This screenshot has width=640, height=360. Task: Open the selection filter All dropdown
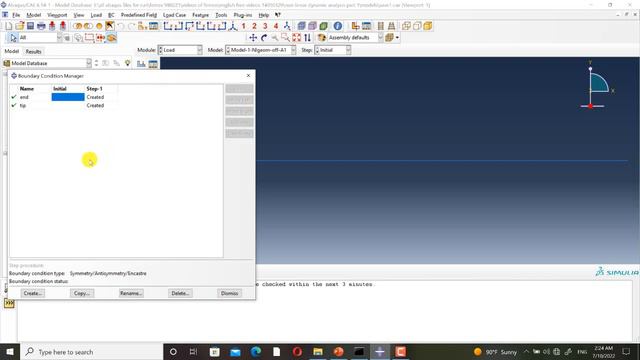(x=40, y=38)
